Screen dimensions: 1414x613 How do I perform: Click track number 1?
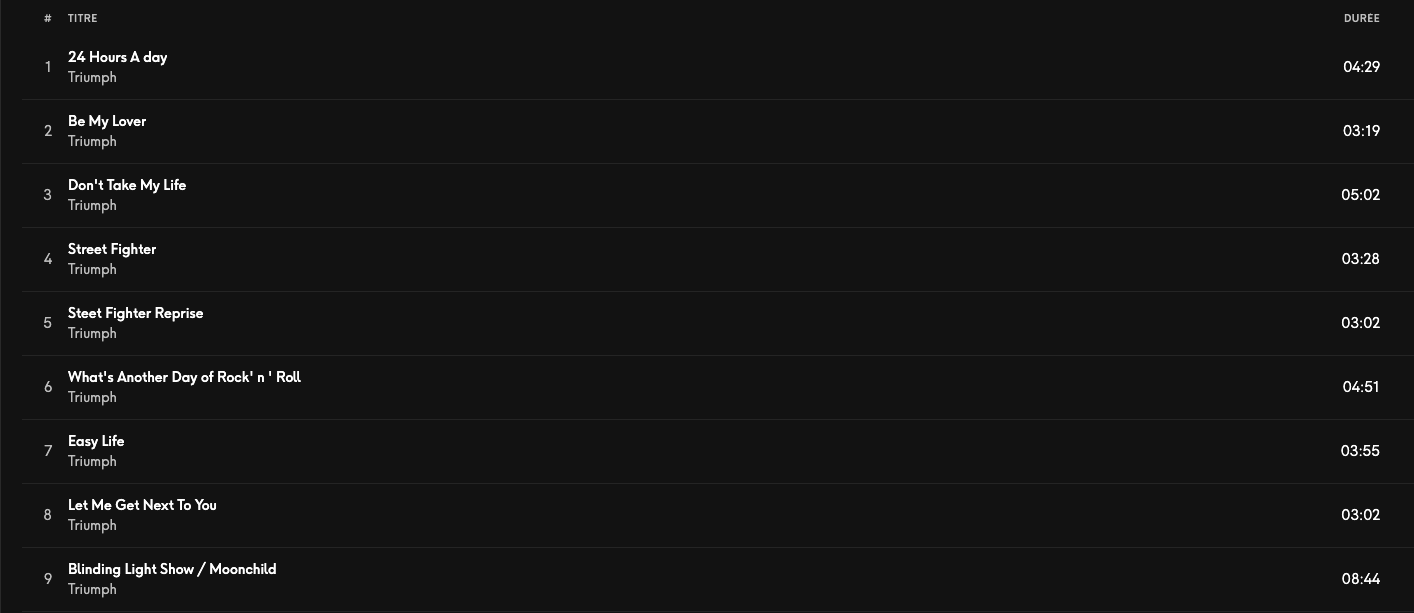tap(48, 67)
